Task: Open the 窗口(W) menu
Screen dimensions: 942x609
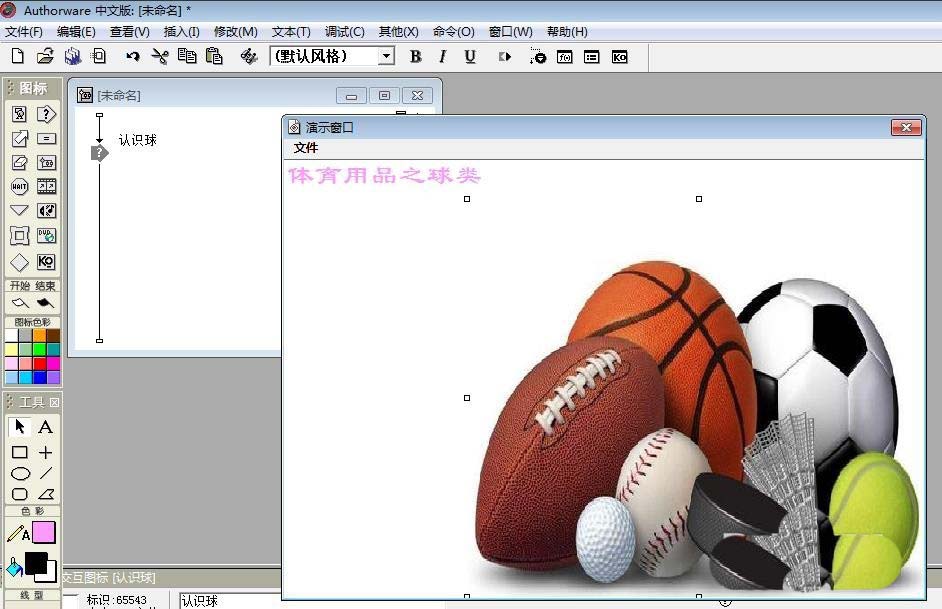Action: click(511, 32)
